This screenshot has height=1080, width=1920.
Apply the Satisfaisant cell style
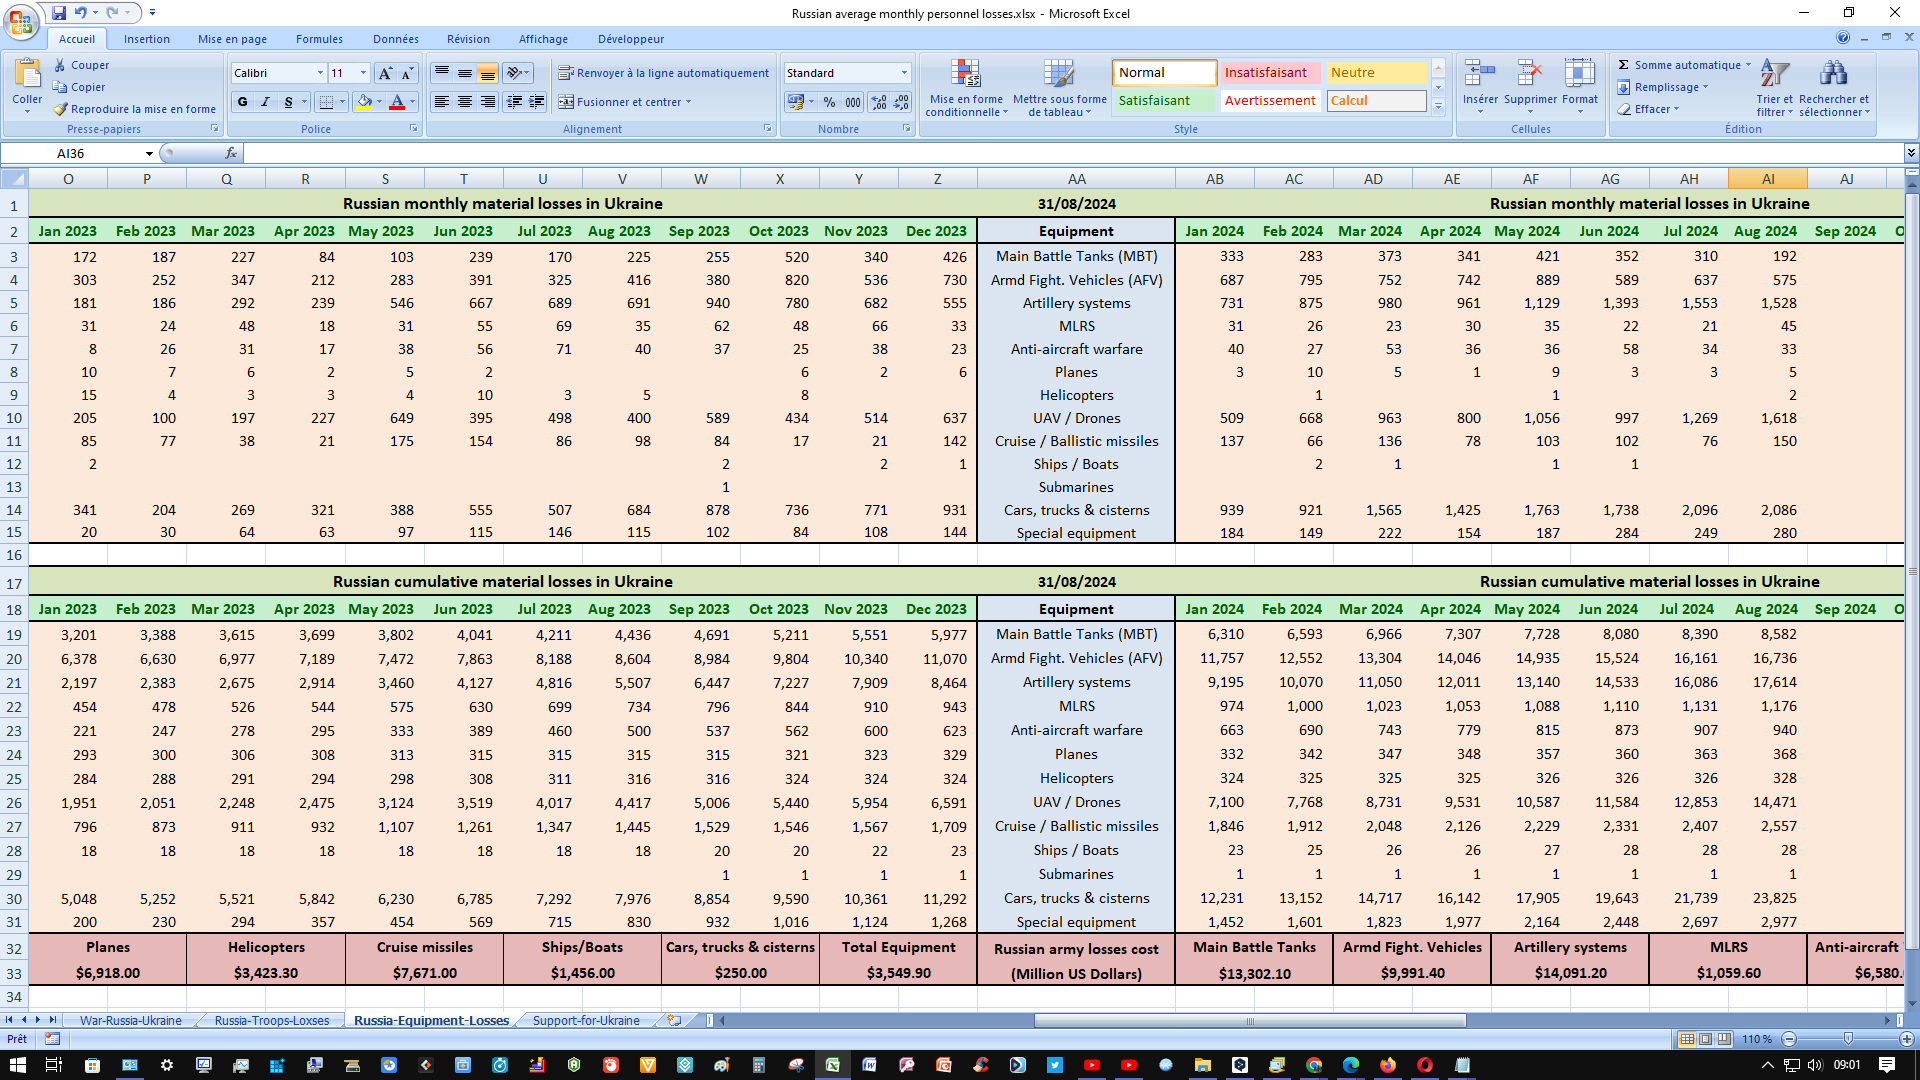click(x=1164, y=101)
